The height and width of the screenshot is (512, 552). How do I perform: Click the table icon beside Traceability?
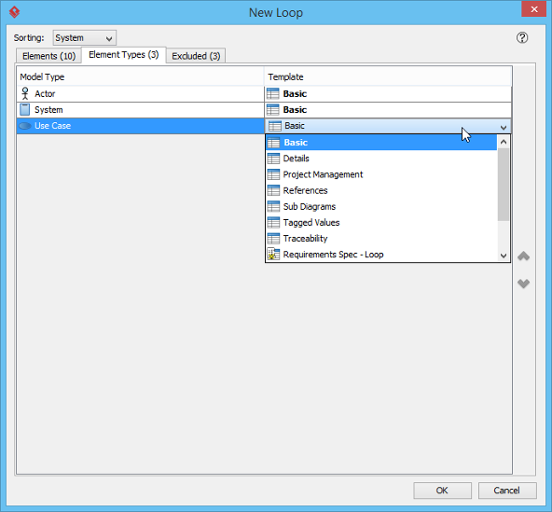coord(274,238)
